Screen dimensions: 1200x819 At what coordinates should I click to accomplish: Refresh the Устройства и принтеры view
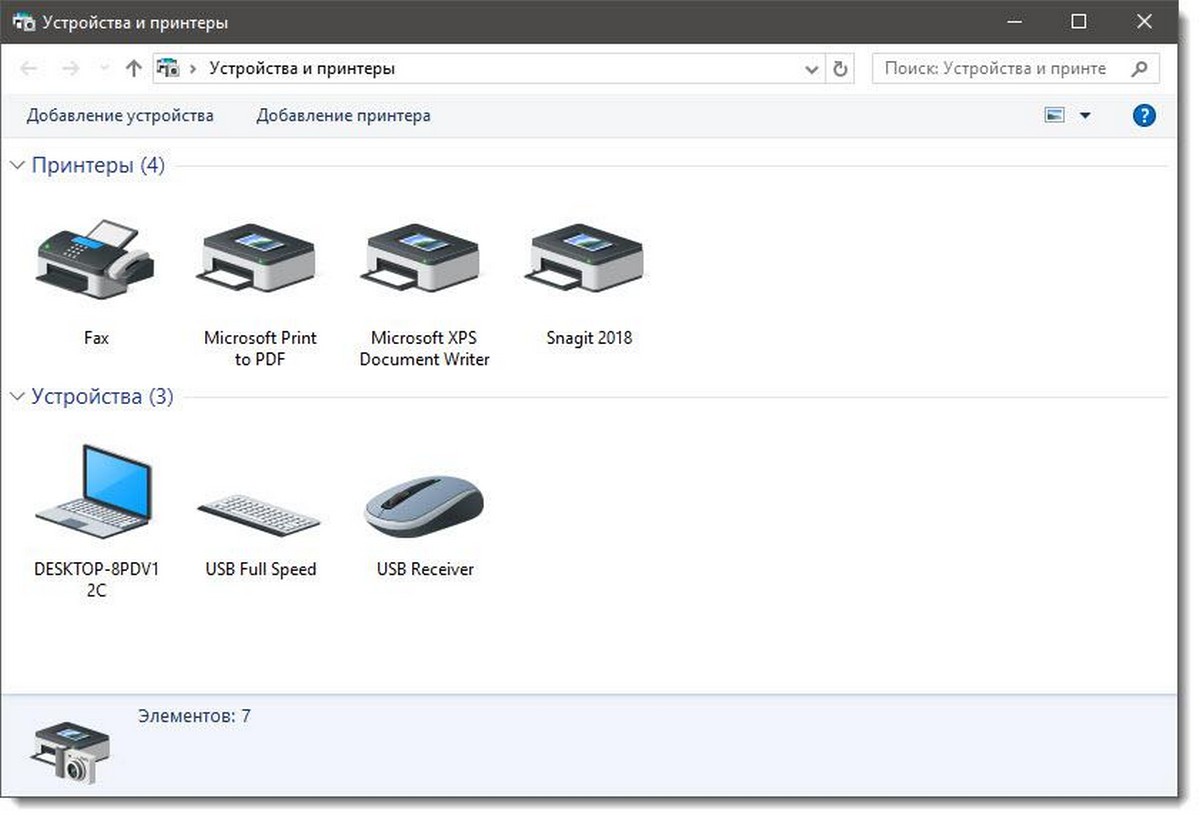(x=840, y=69)
